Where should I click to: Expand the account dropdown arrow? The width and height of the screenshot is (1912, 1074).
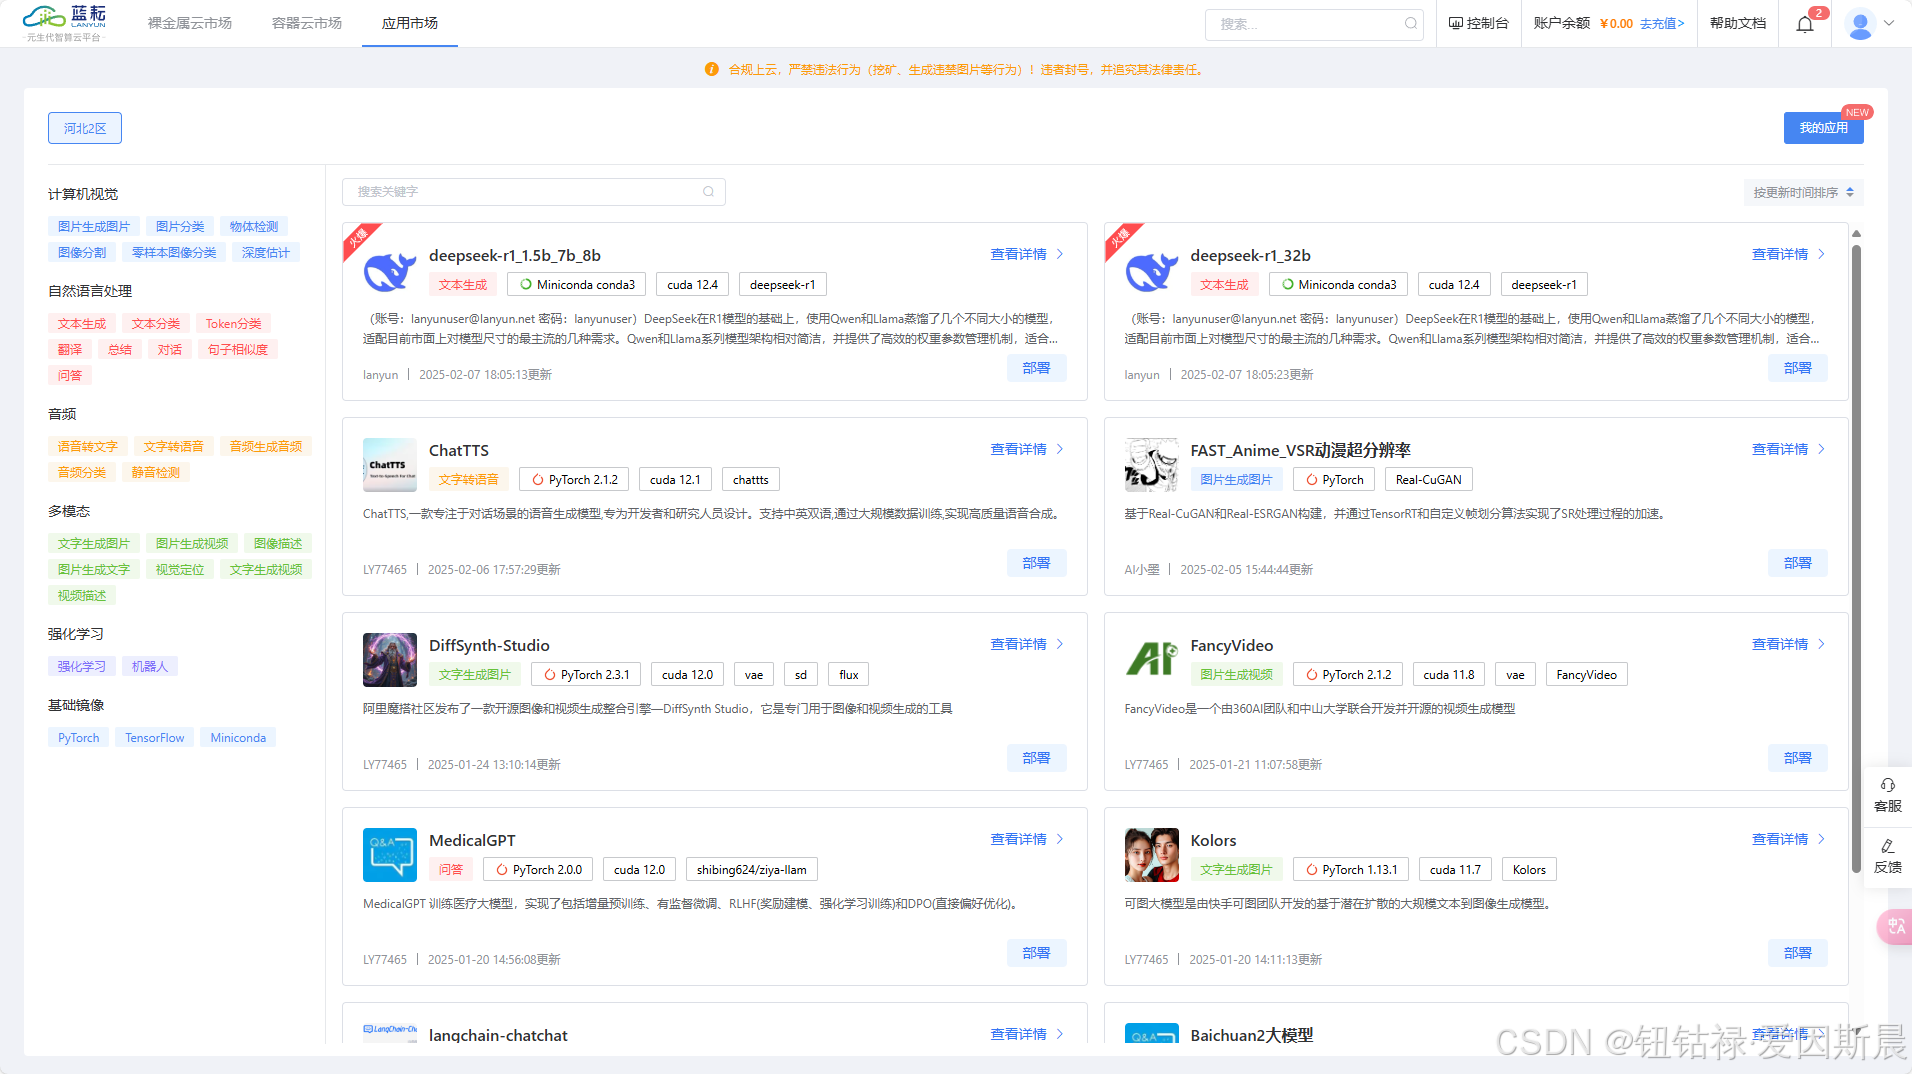1889,23
